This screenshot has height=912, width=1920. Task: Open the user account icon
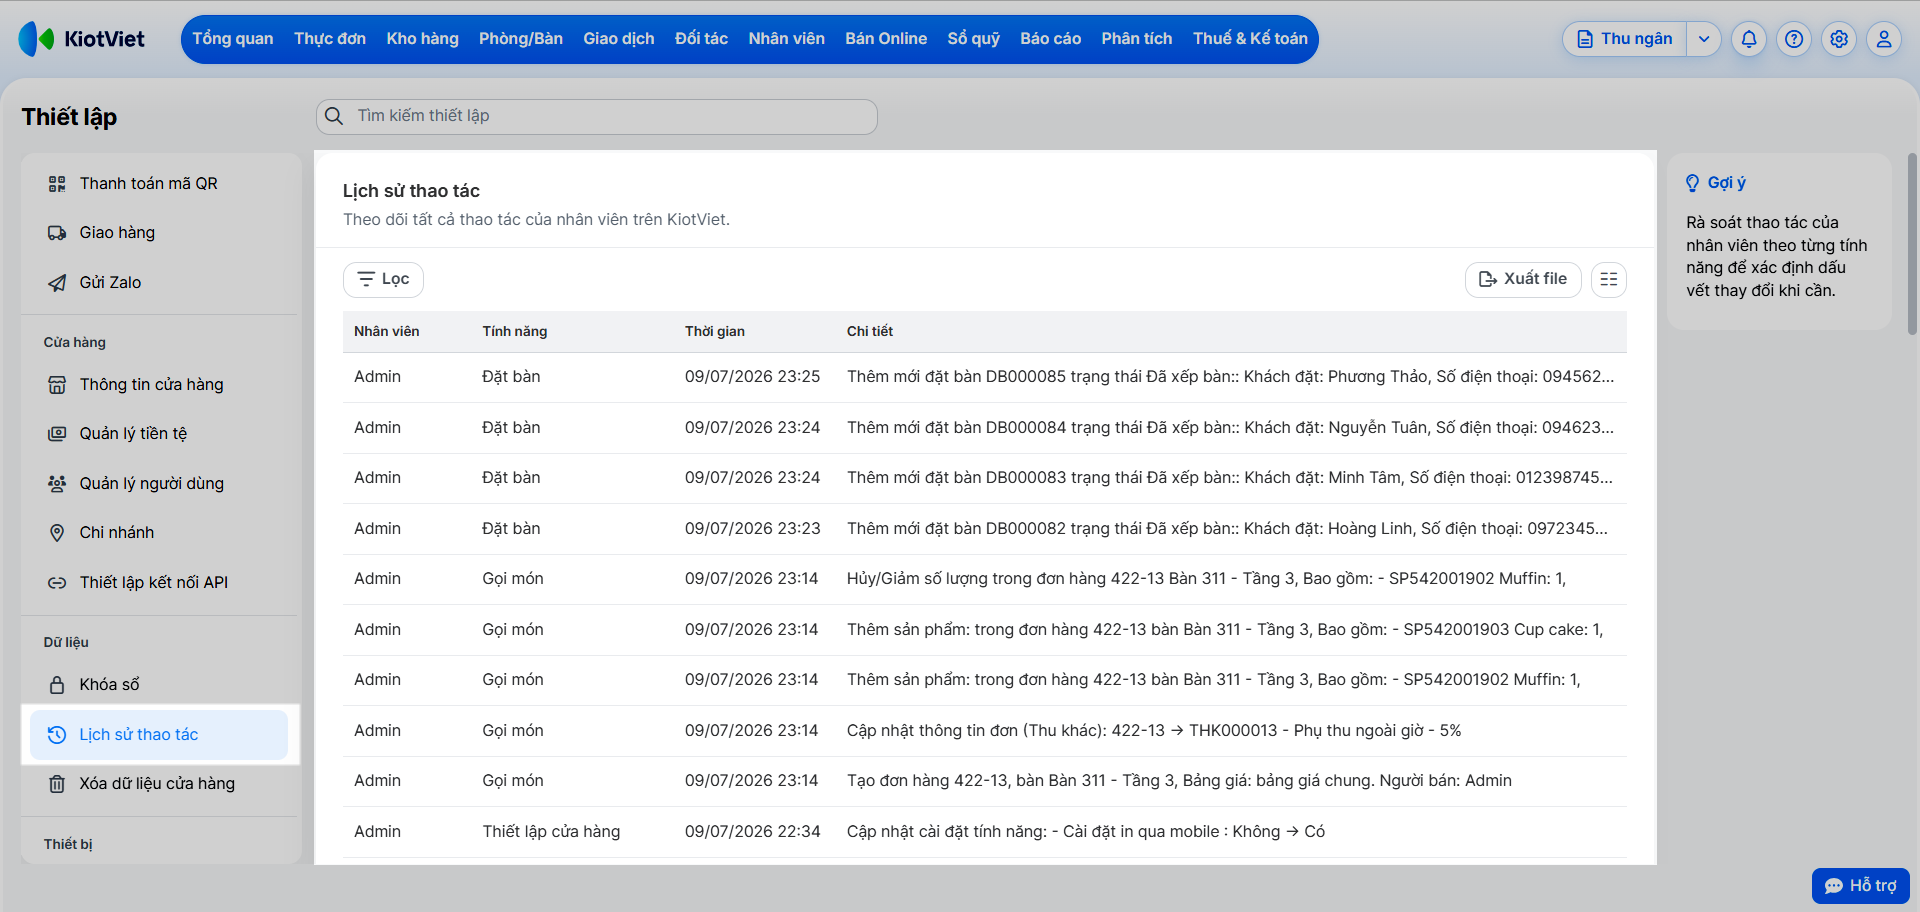[x=1884, y=39]
